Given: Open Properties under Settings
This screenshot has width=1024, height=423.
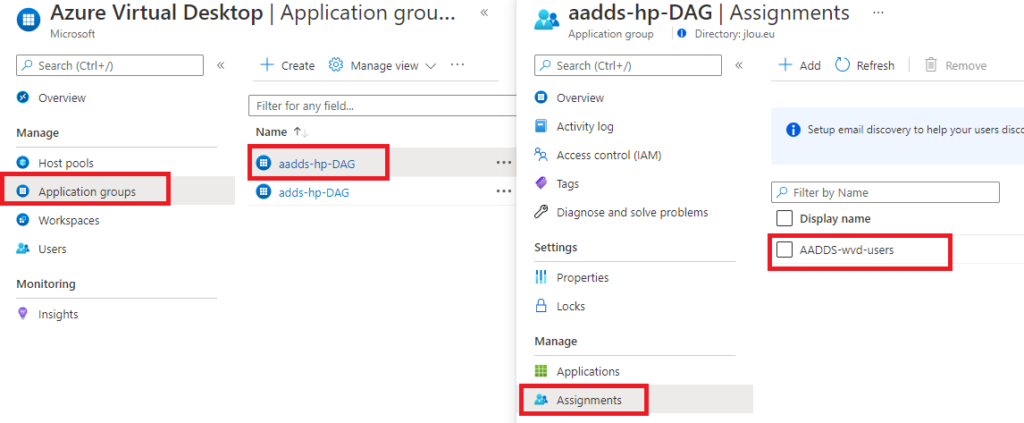Looking at the screenshot, I should [582, 277].
